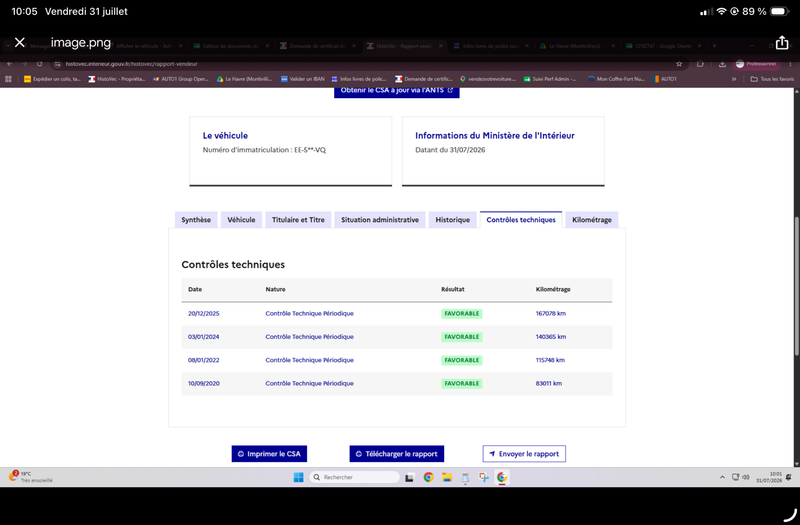The width and height of the screenshot is (800, 525).
Task: Reload the page with the refresh icon
Action: [x=39, y=64]
